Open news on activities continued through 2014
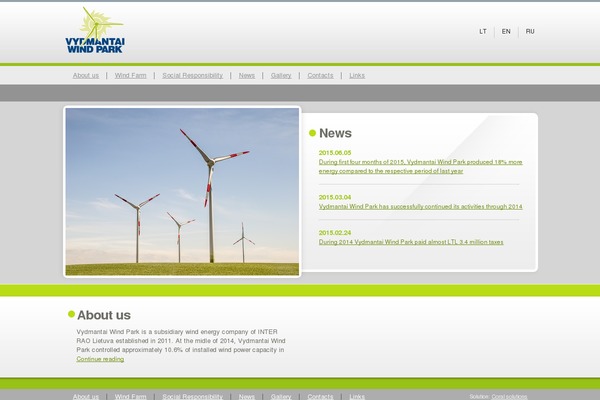The image size is (600, 400). (x=420, y=206)
